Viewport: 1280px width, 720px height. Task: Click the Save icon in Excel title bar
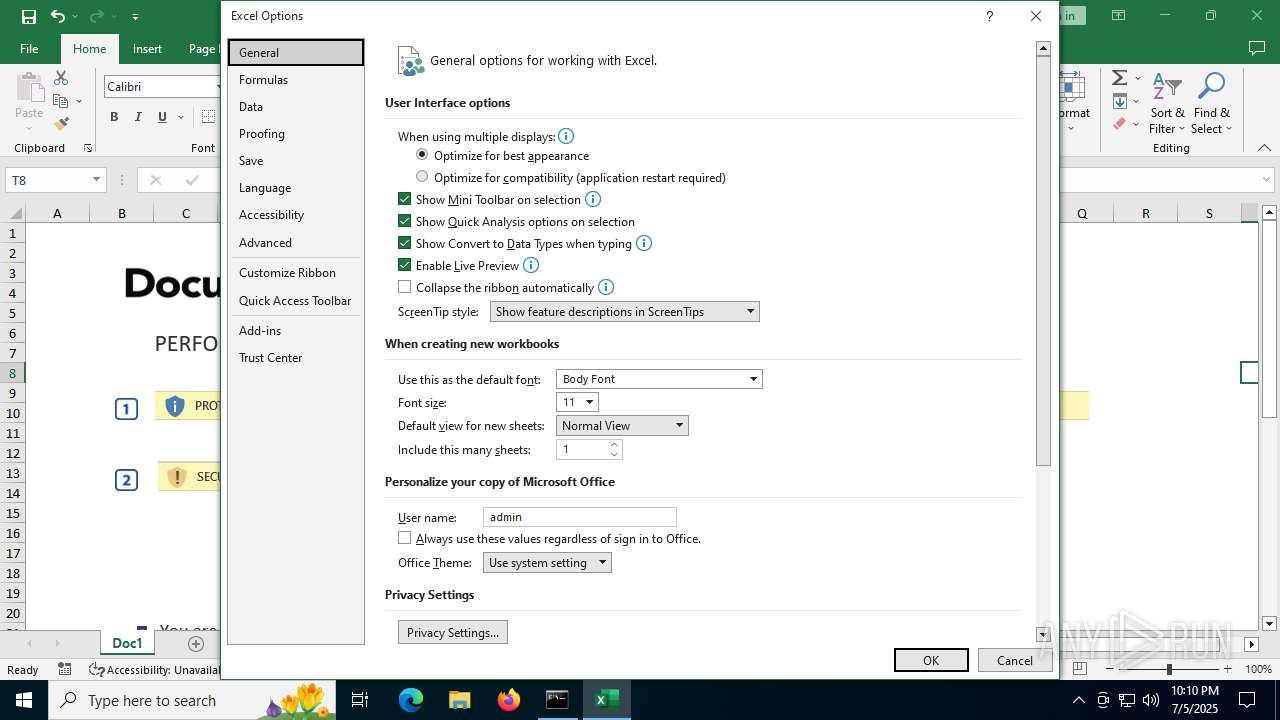point(29,16)
